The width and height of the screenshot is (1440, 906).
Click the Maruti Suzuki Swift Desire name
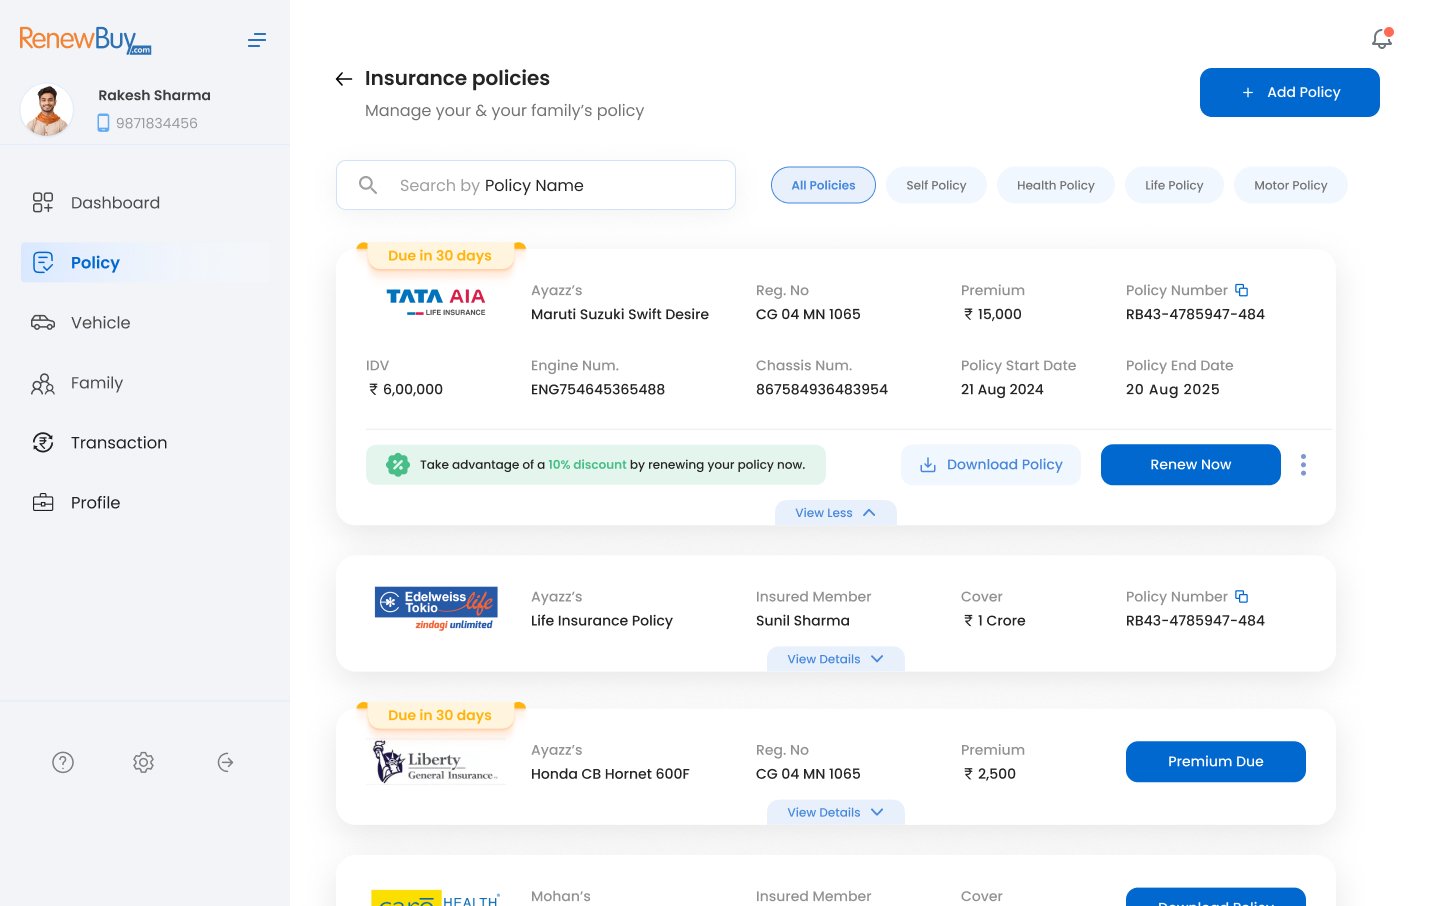(x=620, y=314)
